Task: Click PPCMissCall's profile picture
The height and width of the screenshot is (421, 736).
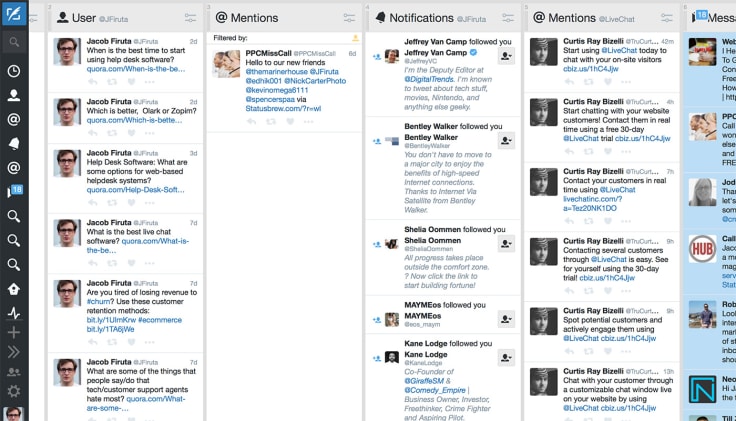Action: click(226, 64)
